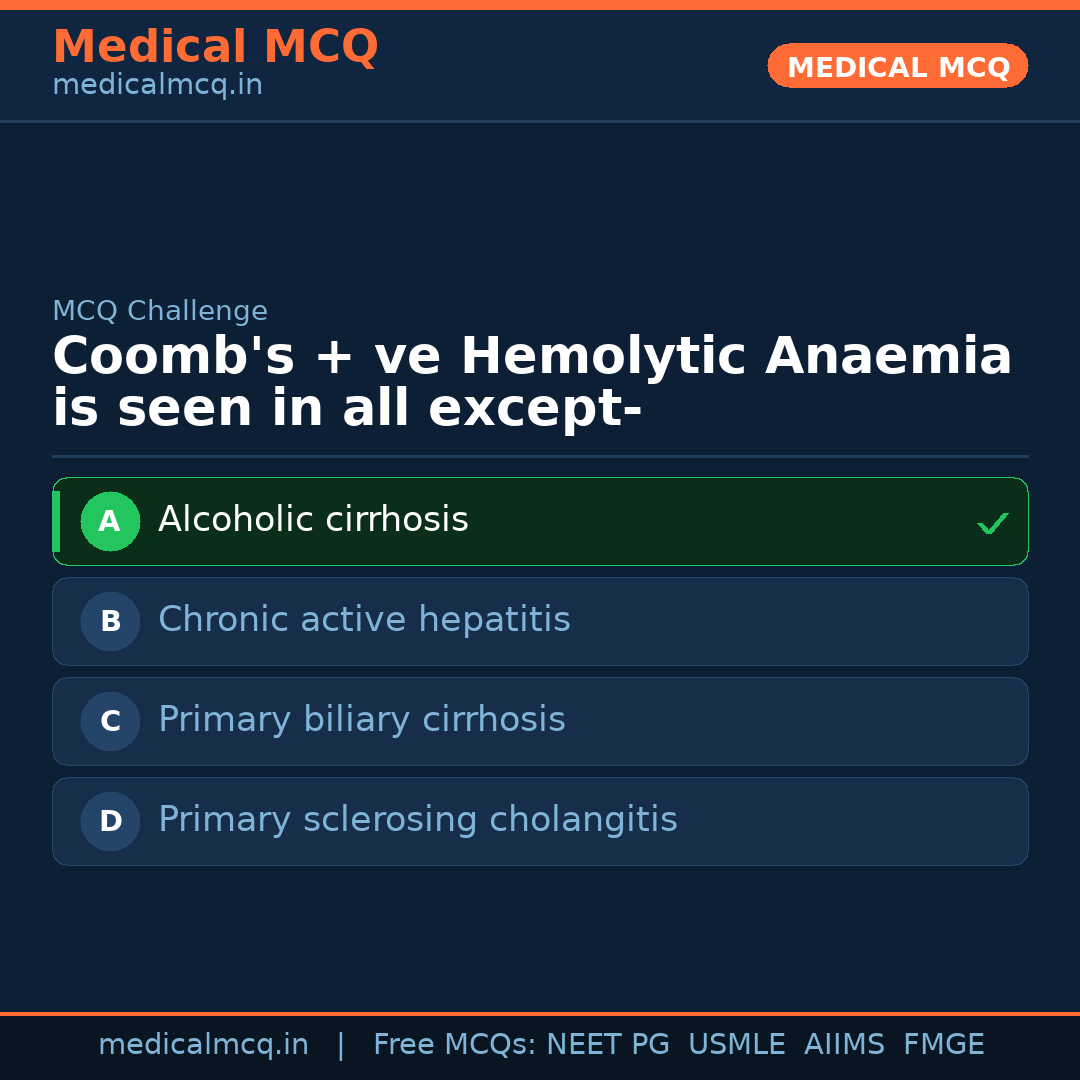Select the Alcoholic cirrhosis answer text
1080x1080 pixels.
click(x=313, y=520)
